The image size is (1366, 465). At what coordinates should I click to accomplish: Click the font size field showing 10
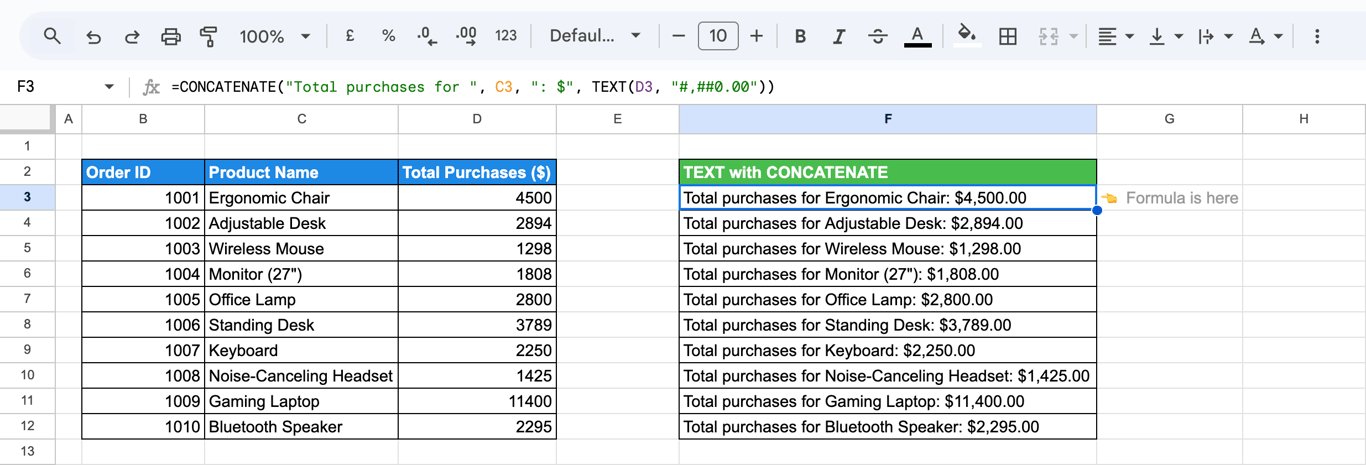click(718, 36)
